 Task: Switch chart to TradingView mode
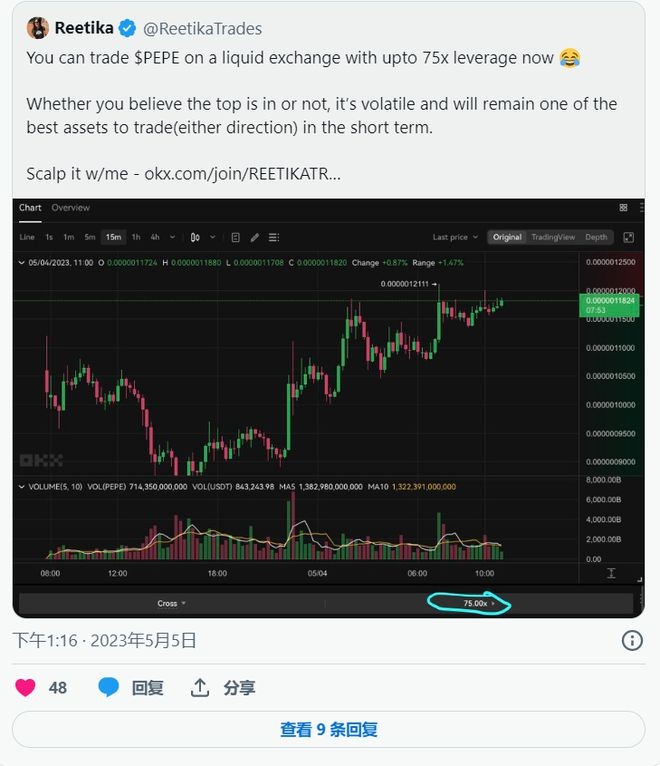click(553, 237)
